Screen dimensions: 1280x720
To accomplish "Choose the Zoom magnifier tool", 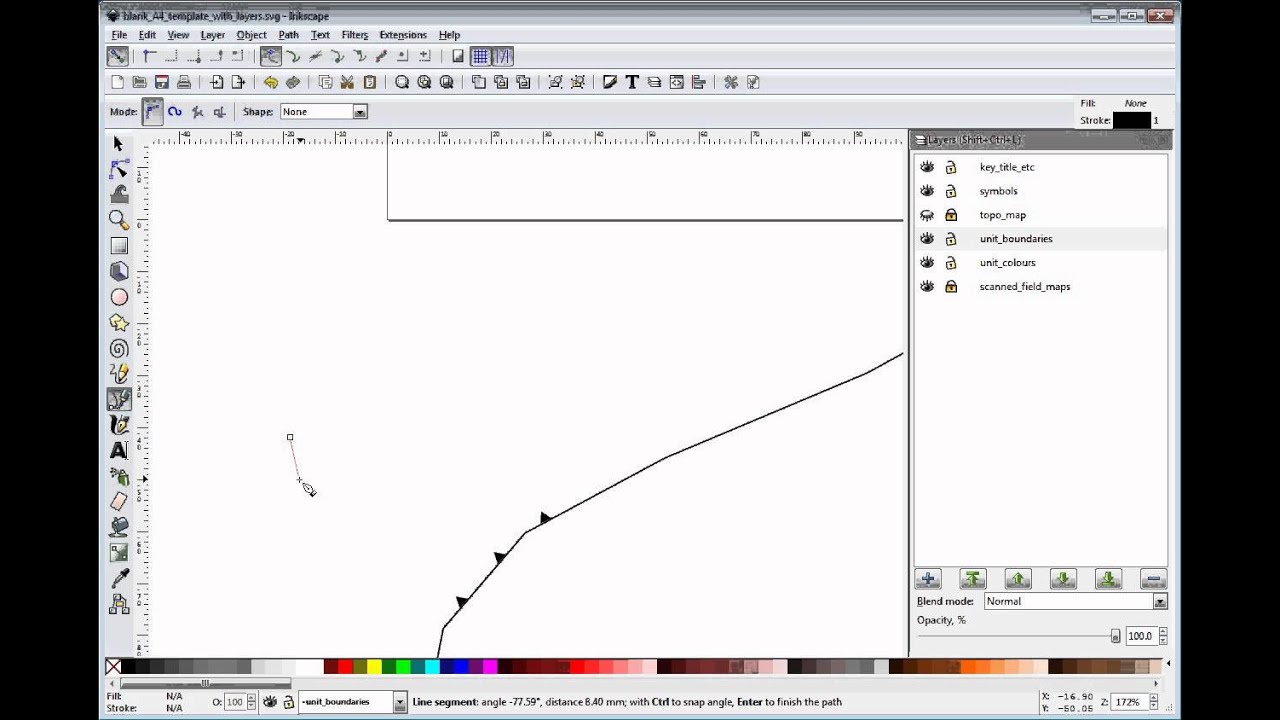I will point(119,220).
